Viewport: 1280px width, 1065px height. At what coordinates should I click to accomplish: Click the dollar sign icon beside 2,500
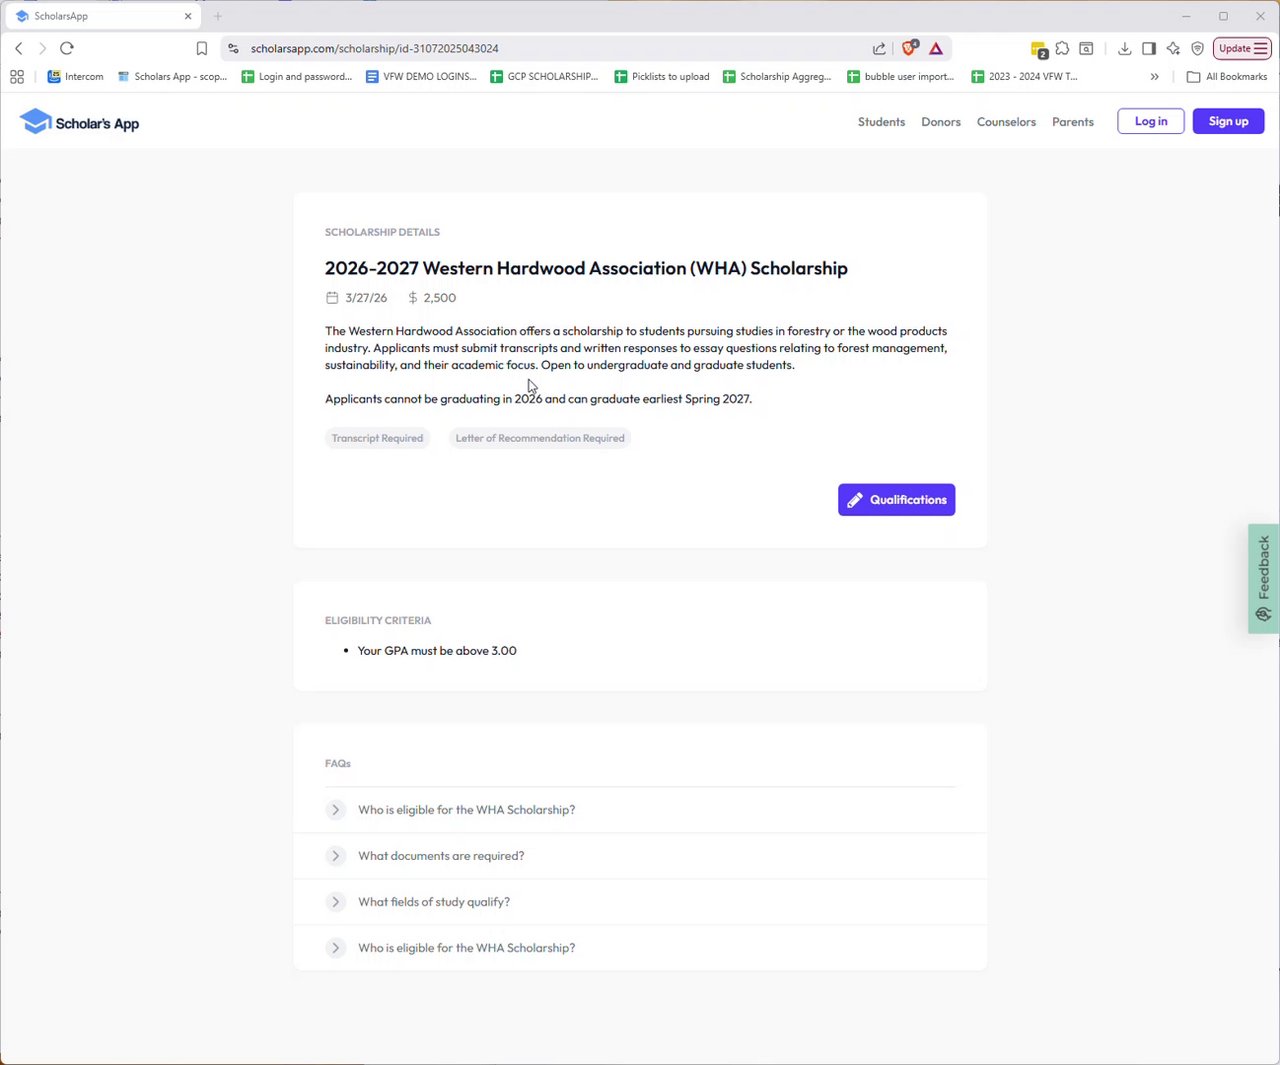(x=412, y=298)
